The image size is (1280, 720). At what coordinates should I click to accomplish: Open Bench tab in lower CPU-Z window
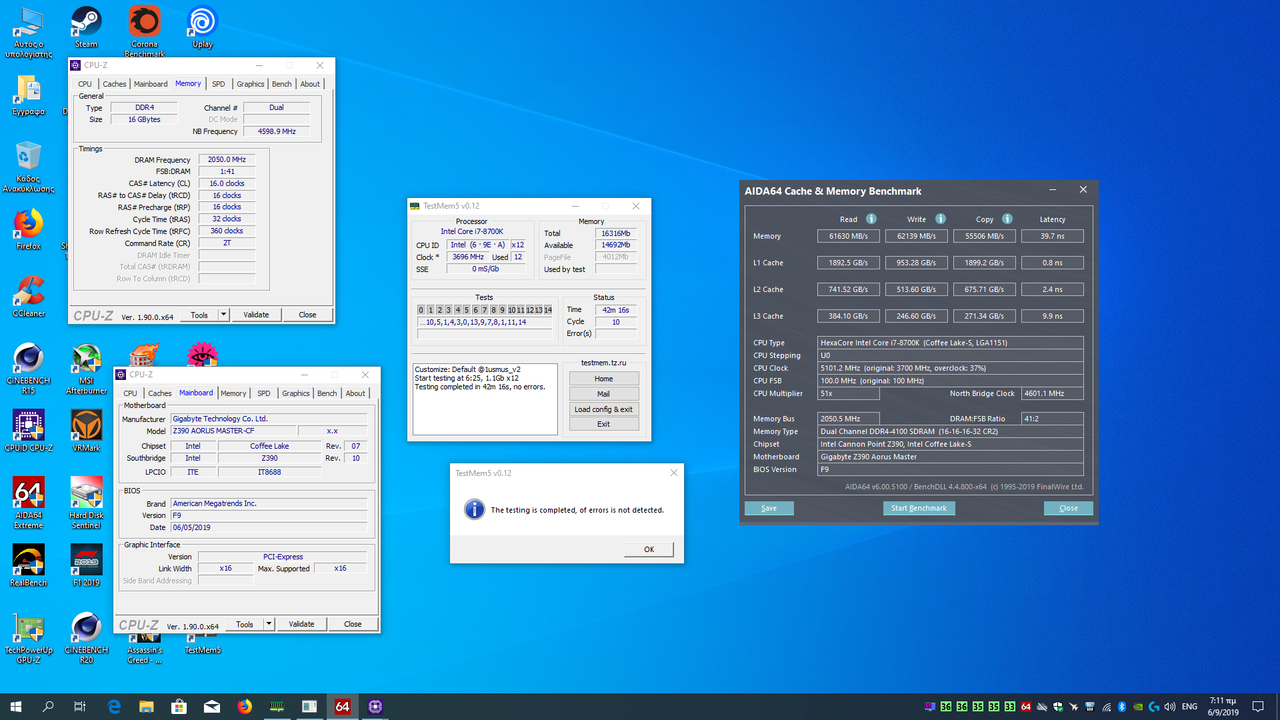[327, 393]
